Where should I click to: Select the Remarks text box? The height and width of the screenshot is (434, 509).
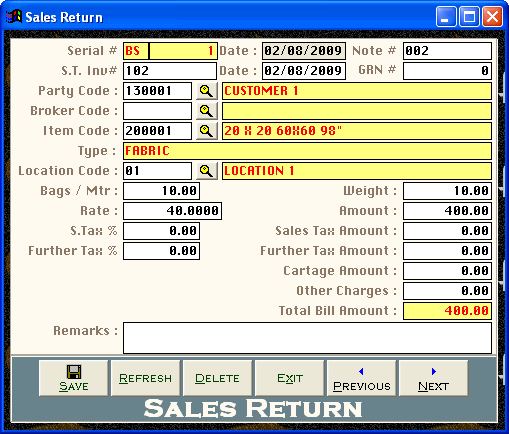click(307, 338)
